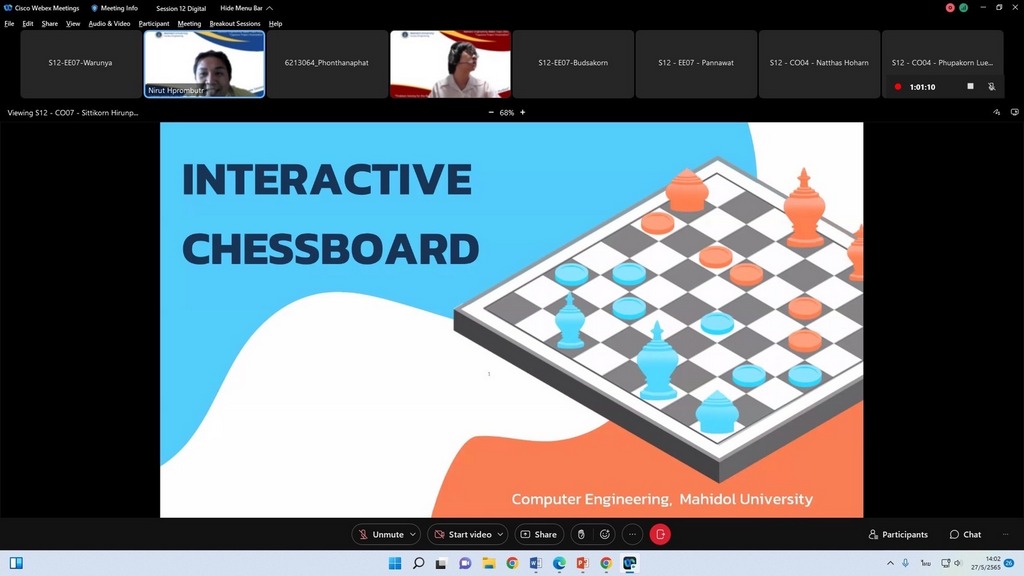Open the Participants panel
1024x576 pixels.
[x=898, y=535]
